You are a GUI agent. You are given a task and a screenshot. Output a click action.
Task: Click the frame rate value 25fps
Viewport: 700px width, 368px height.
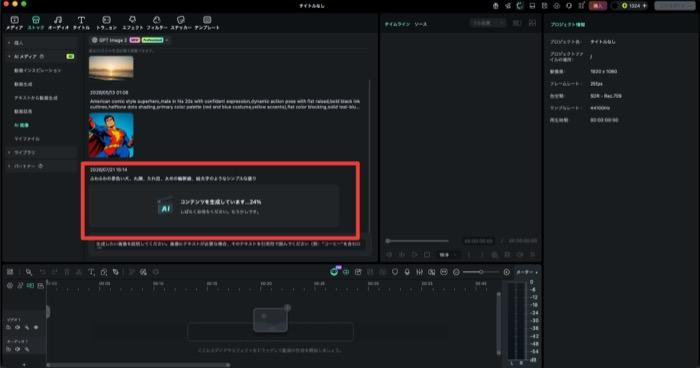point(596,84)
